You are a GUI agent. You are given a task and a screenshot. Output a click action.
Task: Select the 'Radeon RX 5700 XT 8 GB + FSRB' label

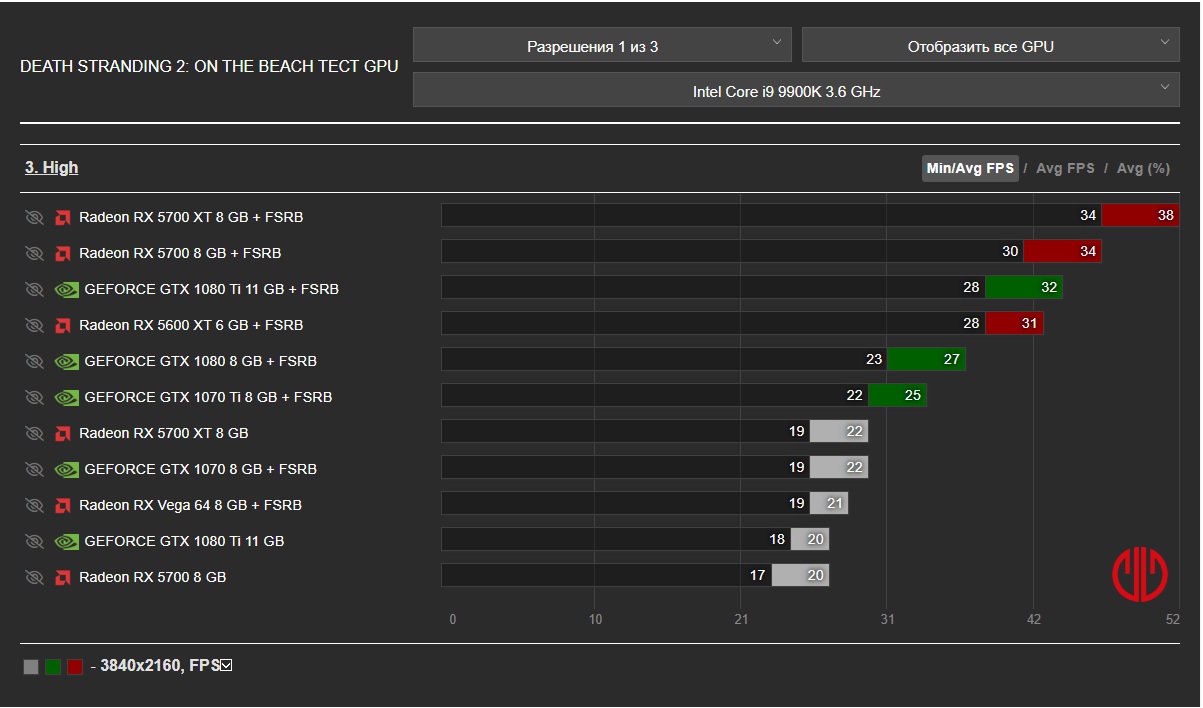(x=191, y=217)
